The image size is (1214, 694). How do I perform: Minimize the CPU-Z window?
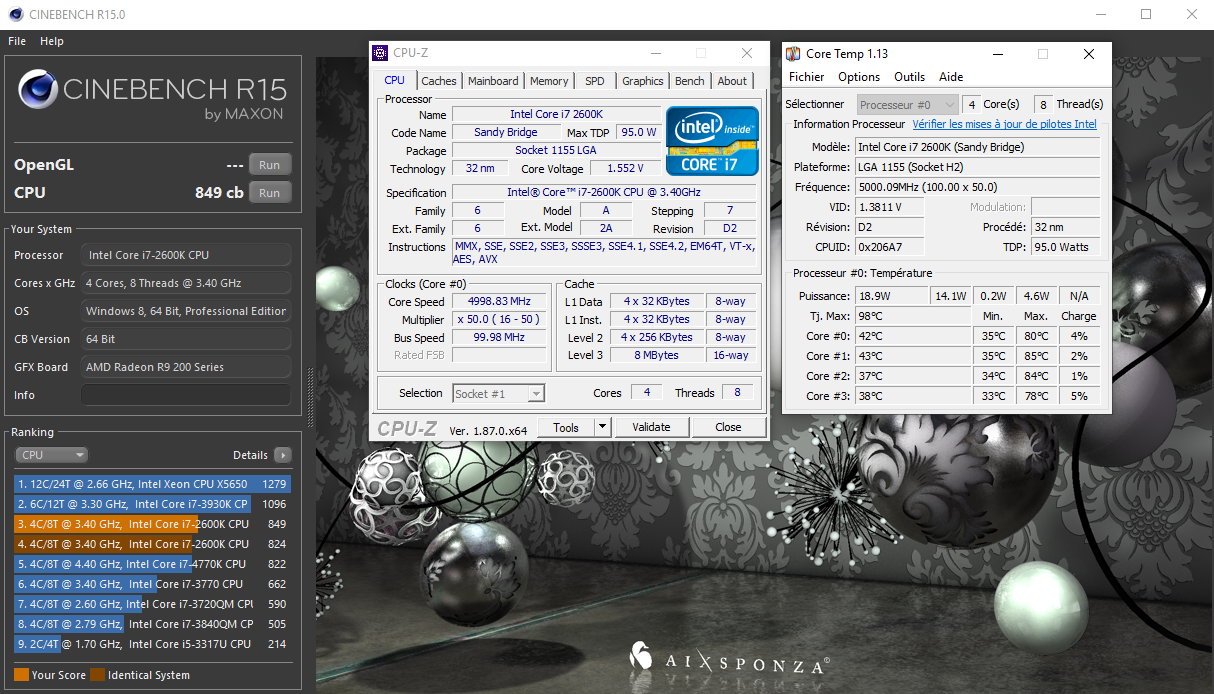click(656, 53)
